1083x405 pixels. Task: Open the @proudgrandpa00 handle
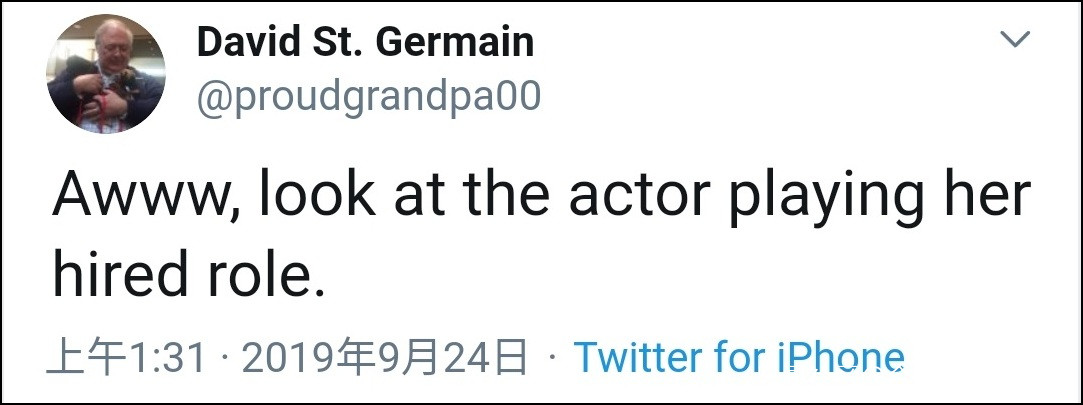(x=369, y=98)
